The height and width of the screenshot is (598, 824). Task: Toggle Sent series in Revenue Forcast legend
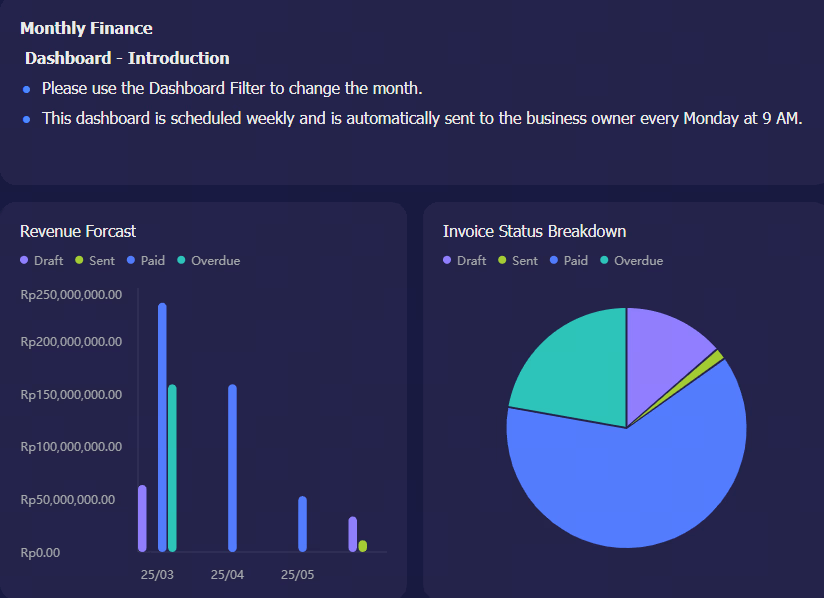point(95,261)
